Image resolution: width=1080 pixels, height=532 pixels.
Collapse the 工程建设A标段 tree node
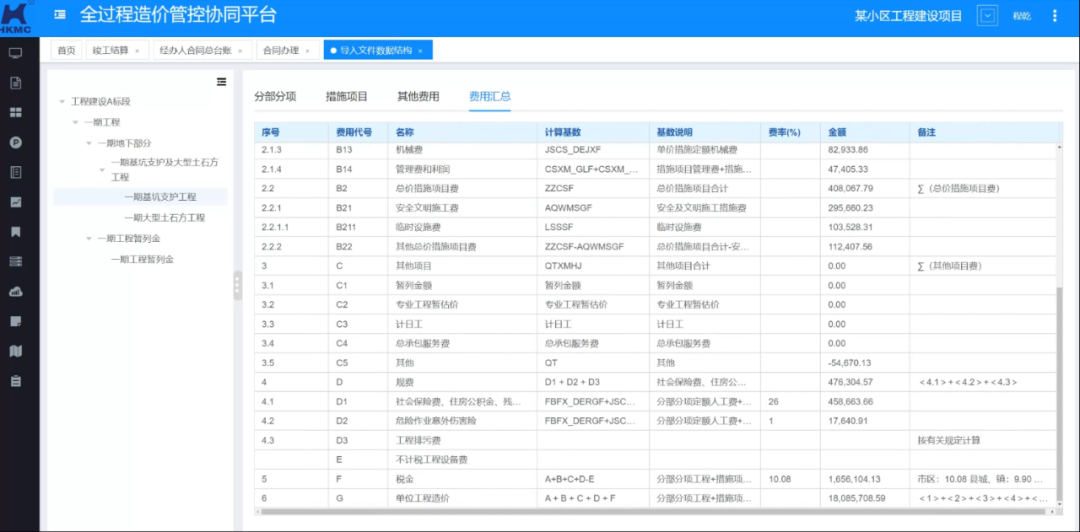click(x=62, y=101)
